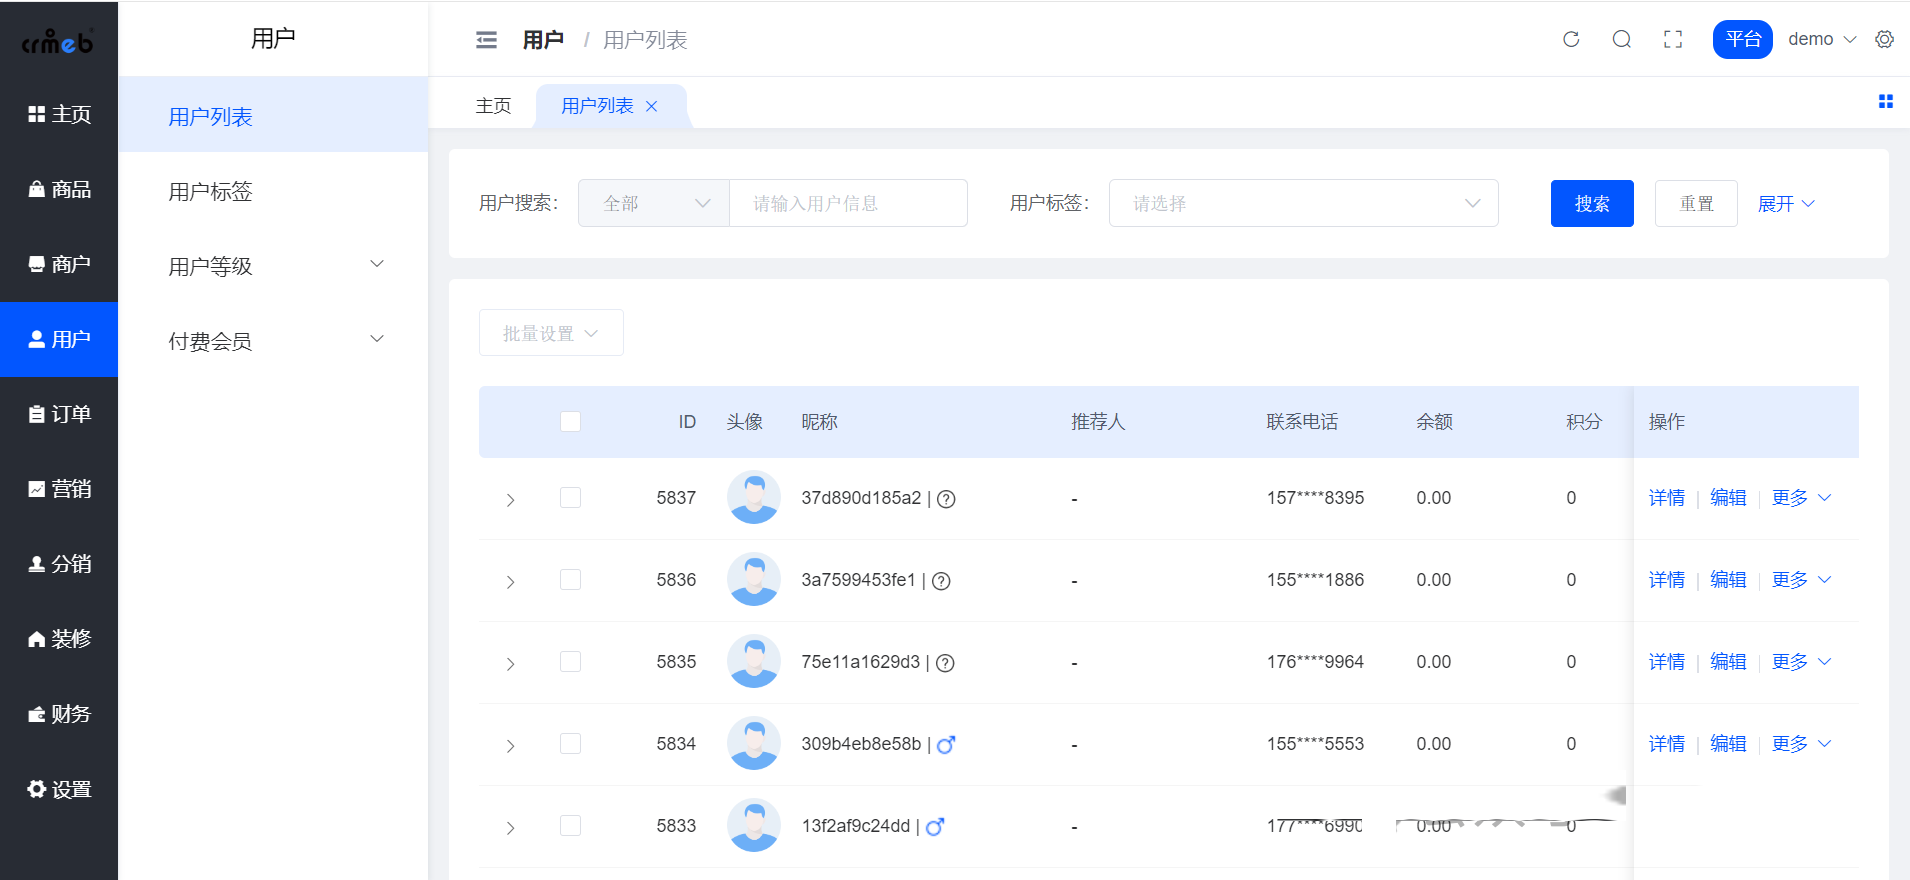Open 订单 in the left sidebar
Screen dimensions: 1910x880
(x=59, y=414)
